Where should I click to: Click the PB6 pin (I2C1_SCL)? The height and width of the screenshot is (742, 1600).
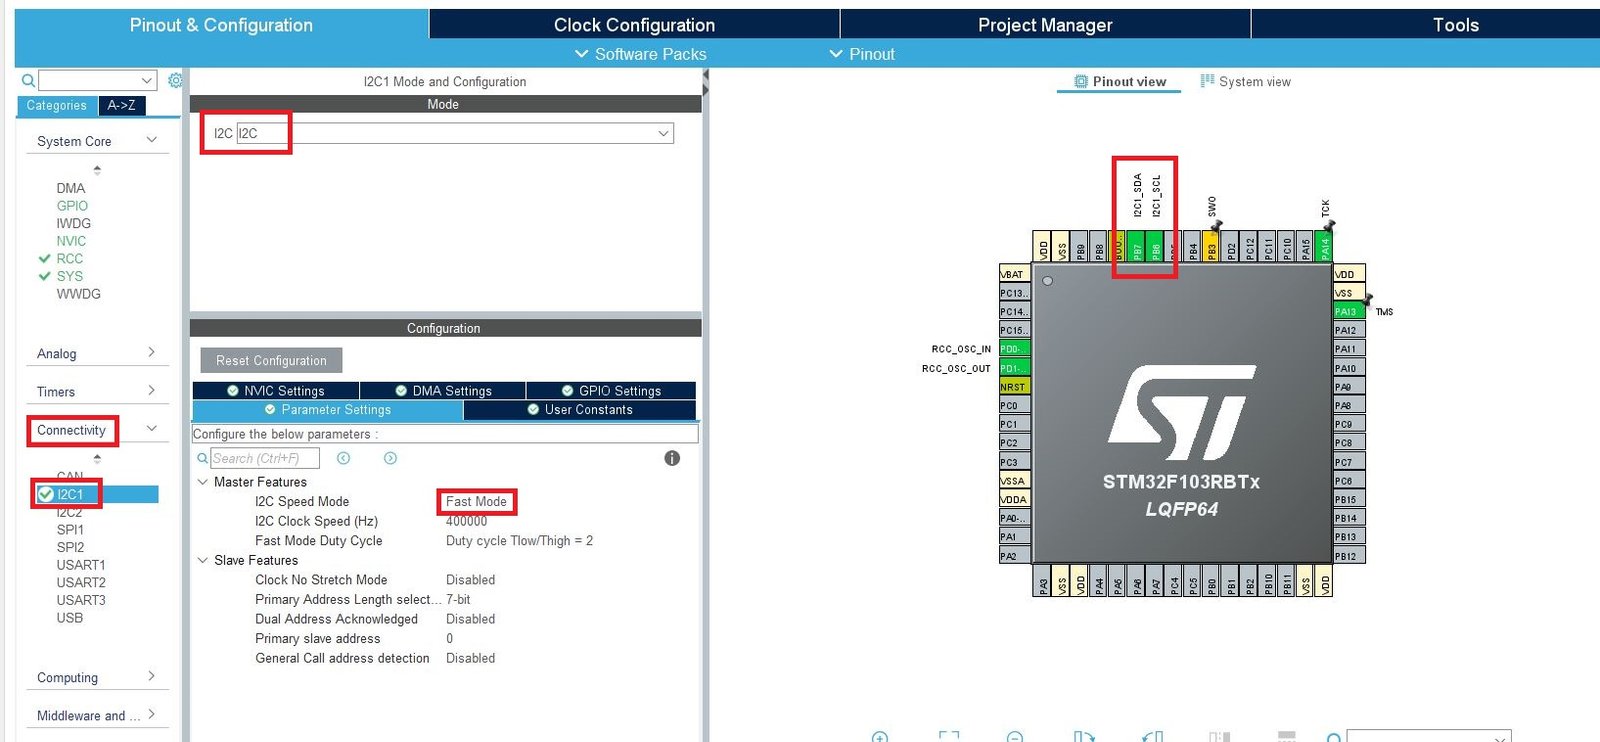[1156, 247]
